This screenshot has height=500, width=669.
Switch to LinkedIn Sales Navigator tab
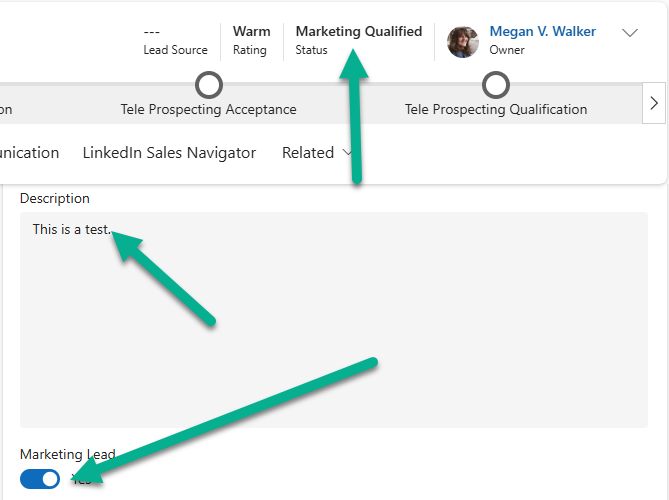pos(169,153)
